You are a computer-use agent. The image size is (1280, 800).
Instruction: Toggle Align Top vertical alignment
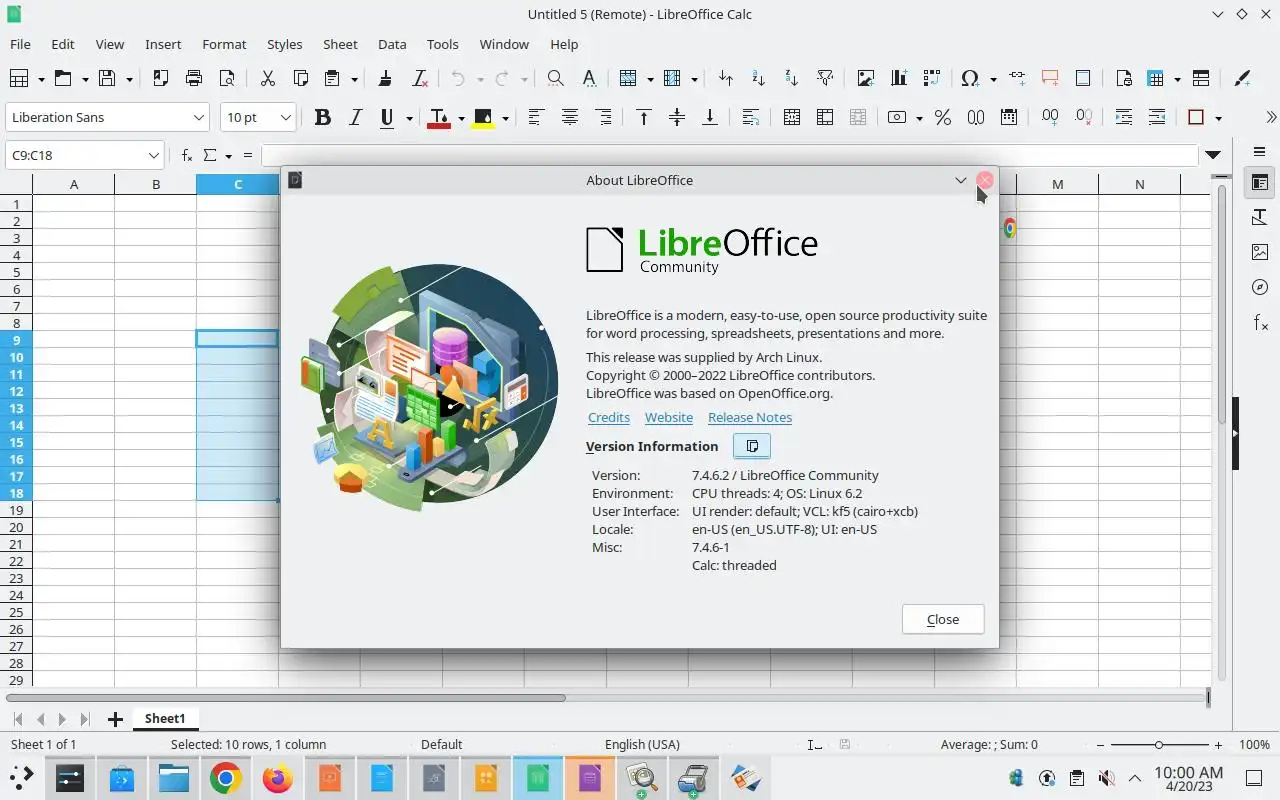click(x=644, y=118)
